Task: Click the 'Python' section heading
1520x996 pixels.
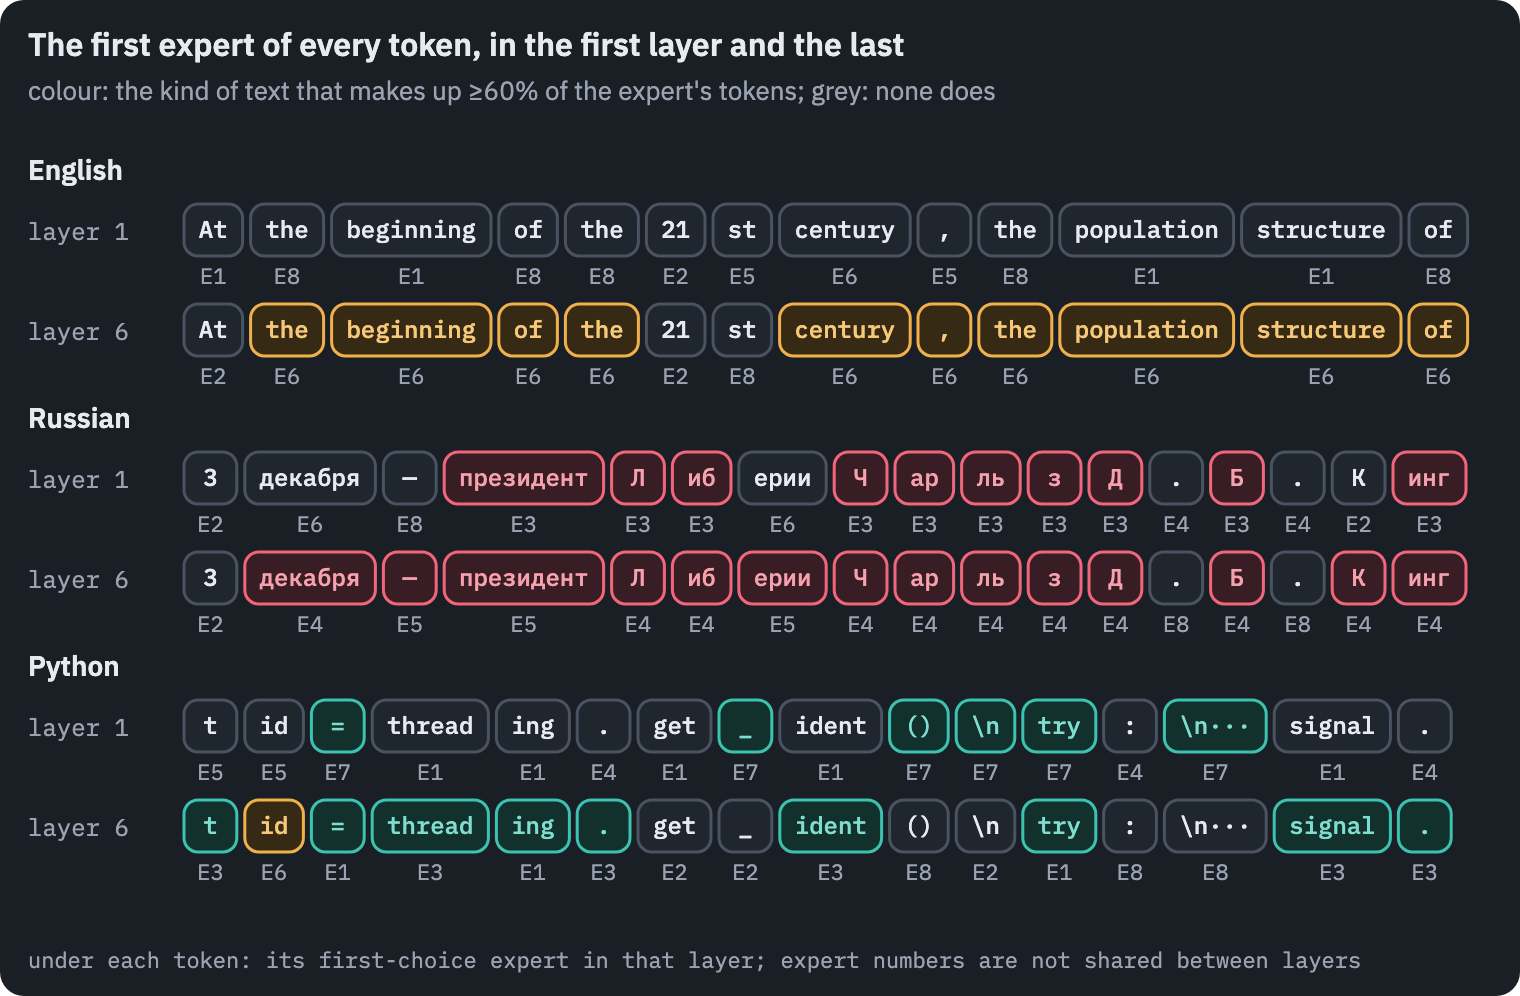Action: pos(73,667)
